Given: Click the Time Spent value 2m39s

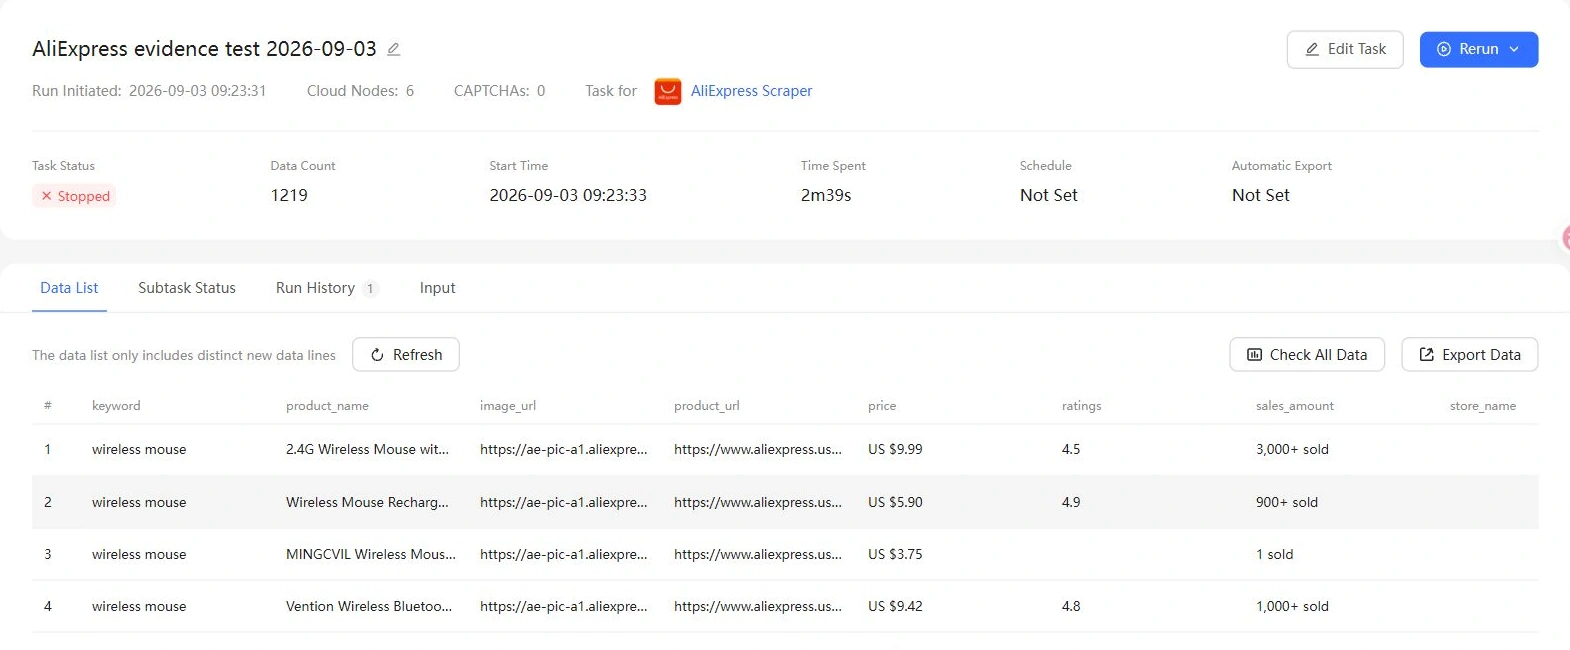Looking at the screenshot, I should (826, 195).
